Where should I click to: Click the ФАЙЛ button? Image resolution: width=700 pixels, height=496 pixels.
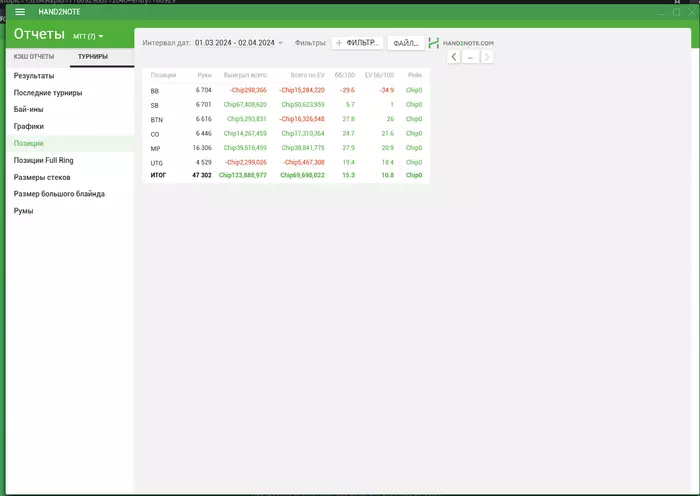pyautogui.click(x=406, y=43)
